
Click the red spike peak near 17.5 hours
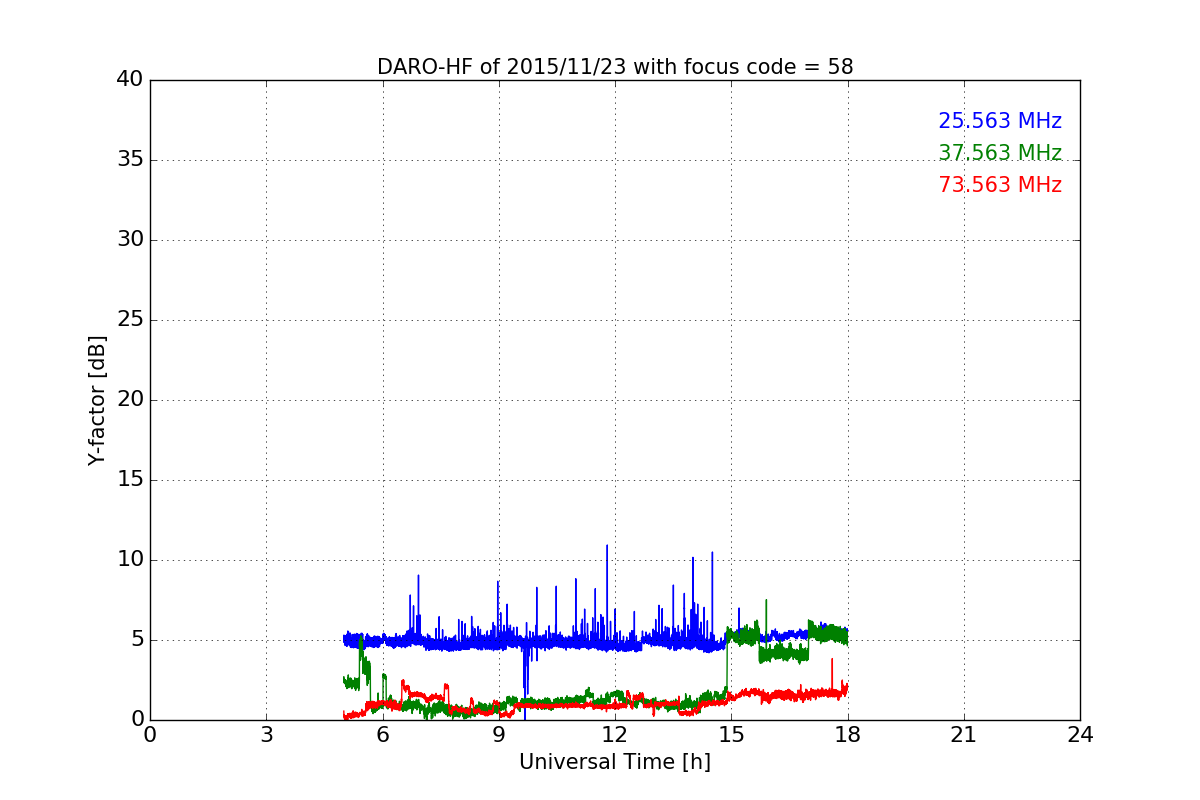(x=832, y=659)
